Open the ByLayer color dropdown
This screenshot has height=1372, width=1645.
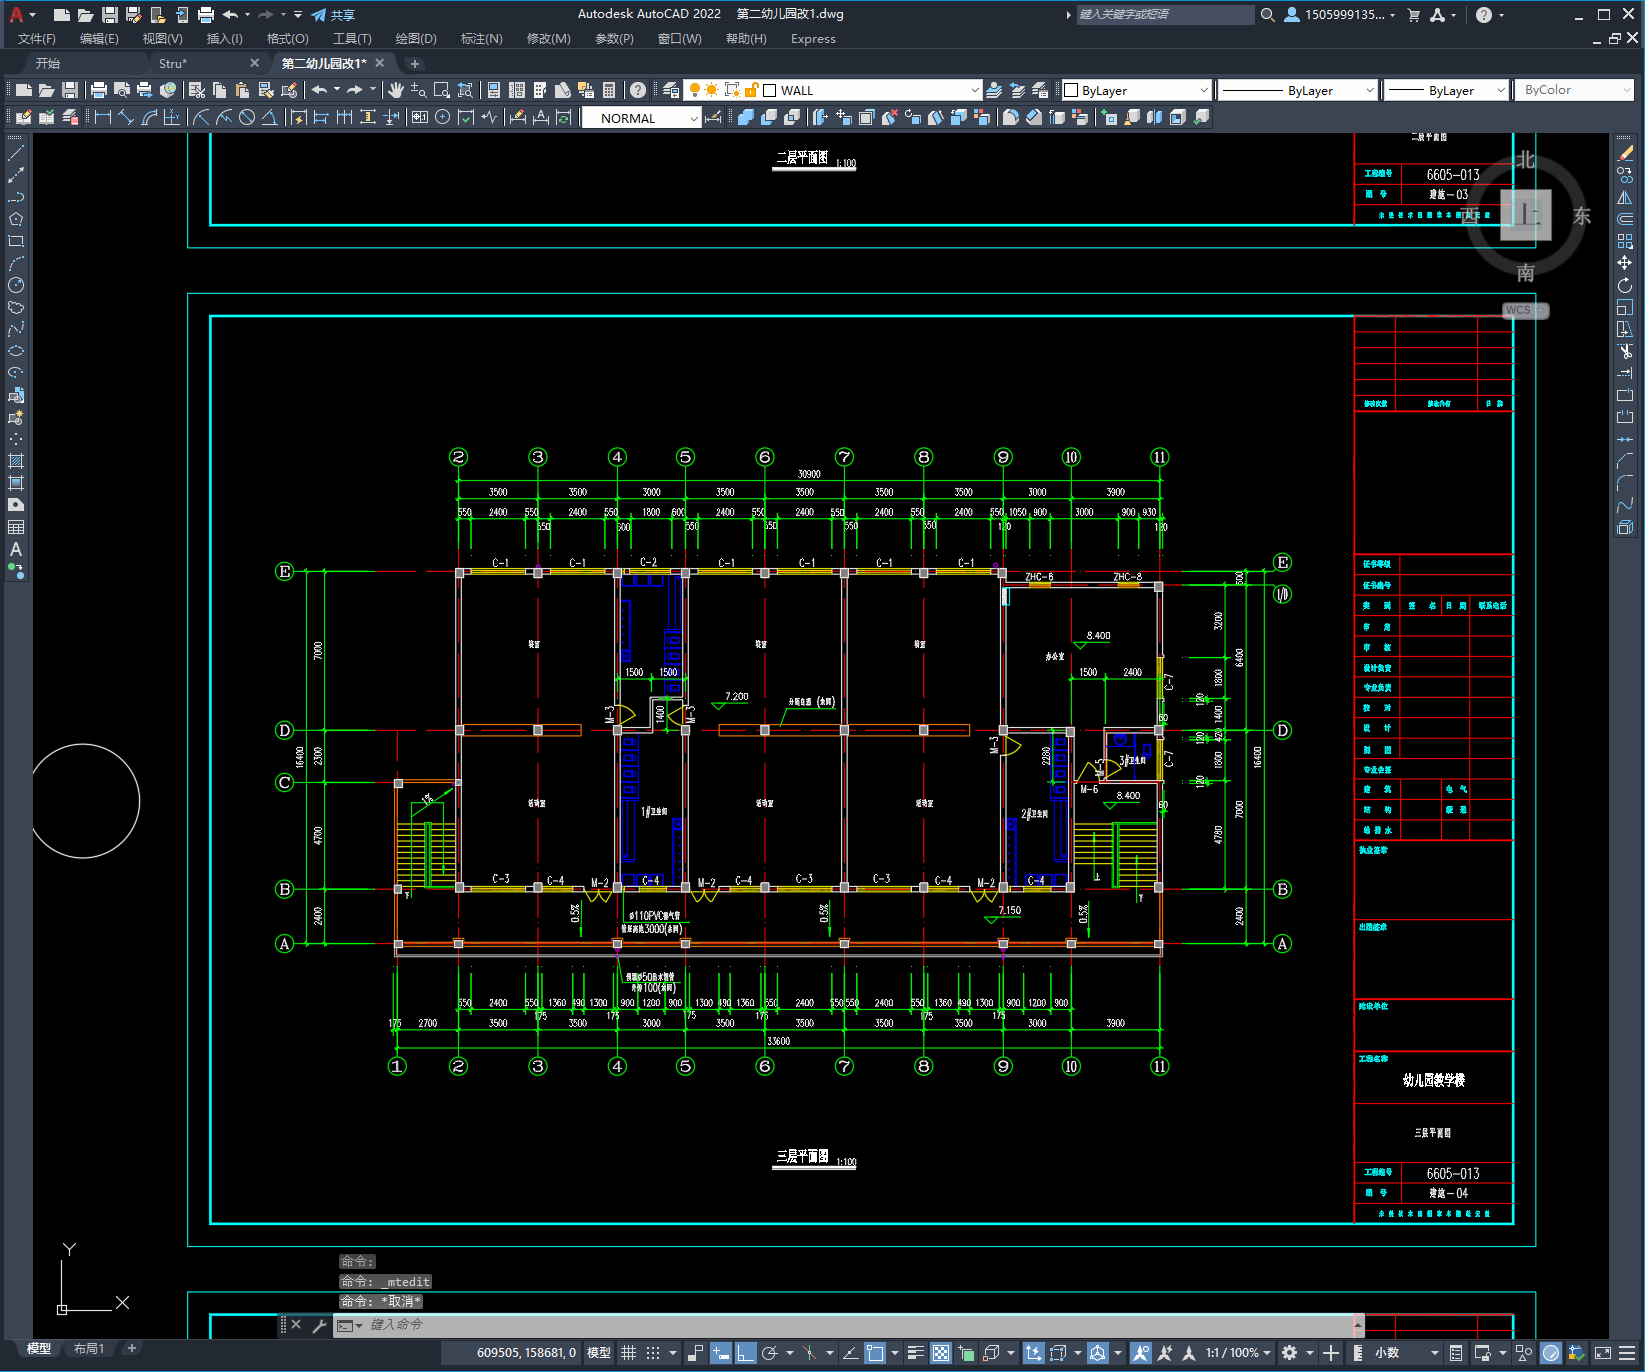[x=1204, y=90]
